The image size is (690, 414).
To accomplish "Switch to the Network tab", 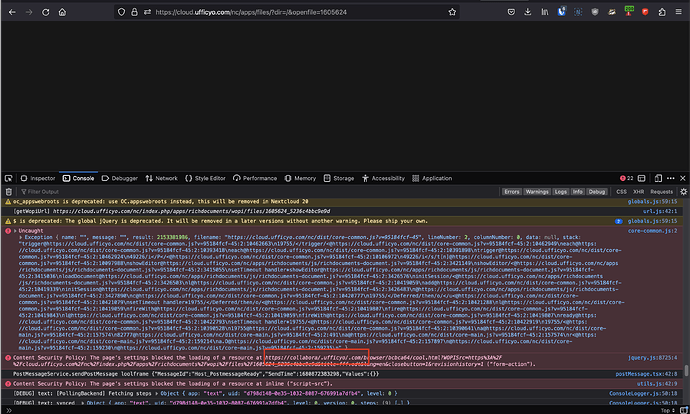I will (161, 178).
